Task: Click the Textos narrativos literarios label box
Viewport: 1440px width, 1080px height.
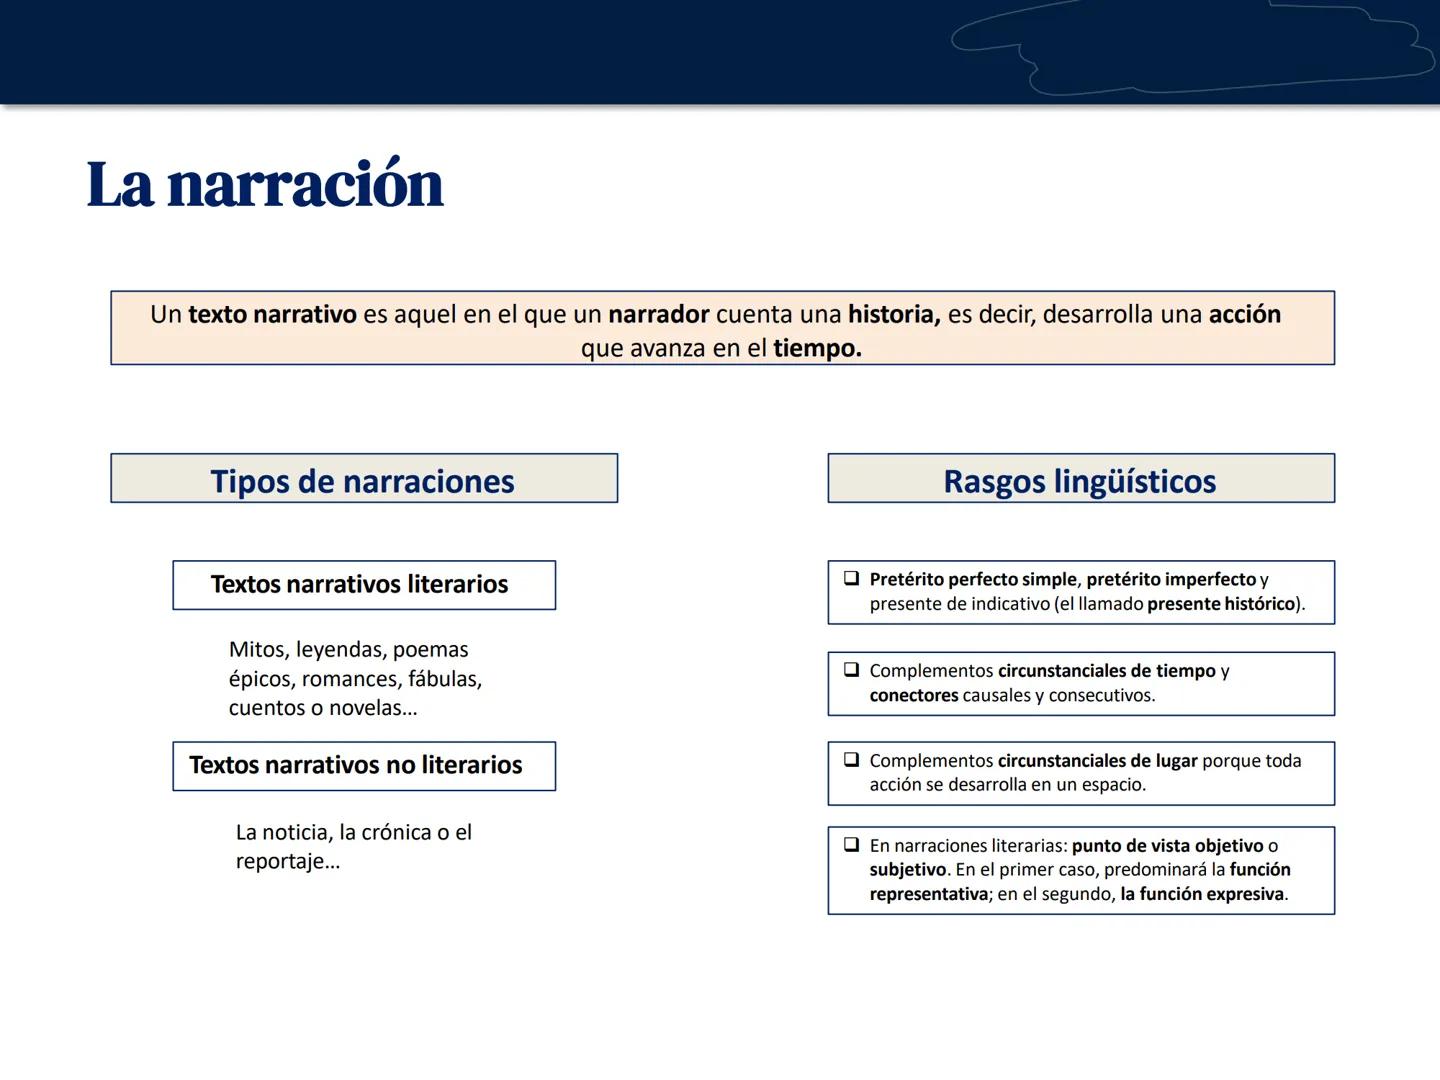Action: (363, 585)
